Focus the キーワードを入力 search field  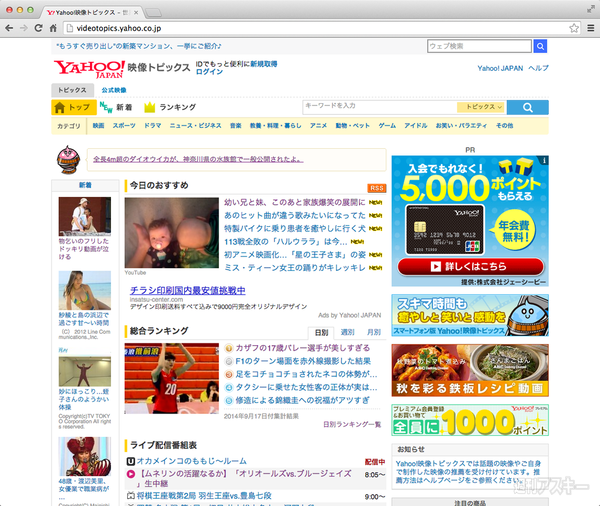pos(380,108)
